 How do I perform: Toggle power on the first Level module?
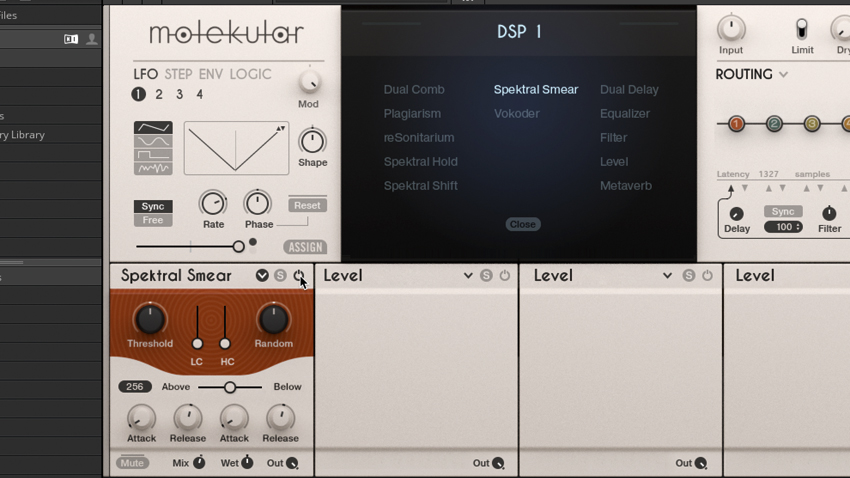point(505,275)
